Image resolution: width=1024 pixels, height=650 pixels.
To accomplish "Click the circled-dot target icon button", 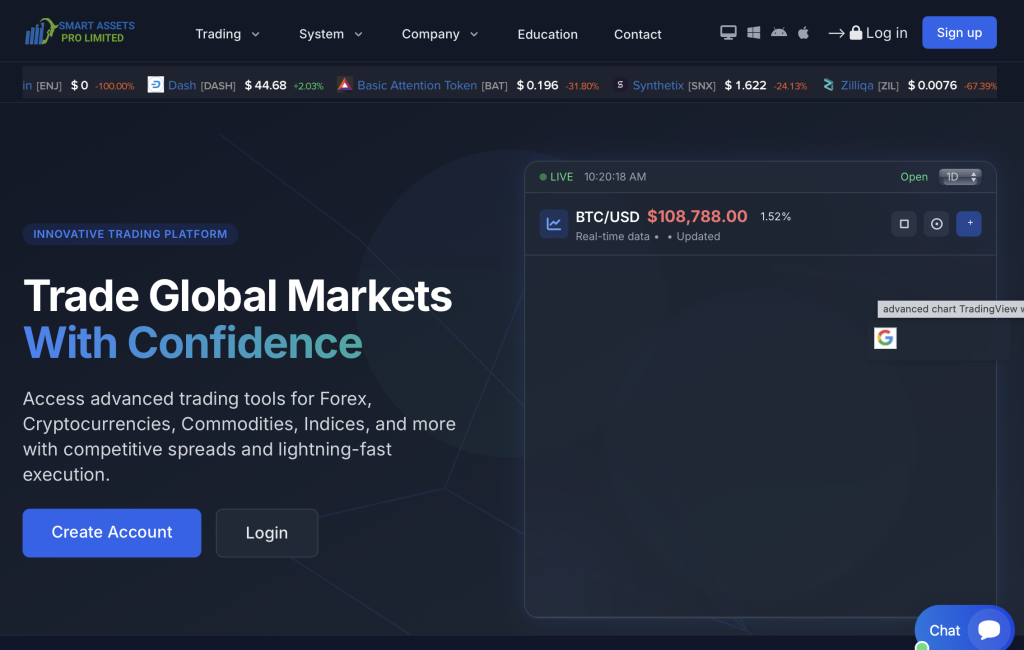I will point(937,224).
